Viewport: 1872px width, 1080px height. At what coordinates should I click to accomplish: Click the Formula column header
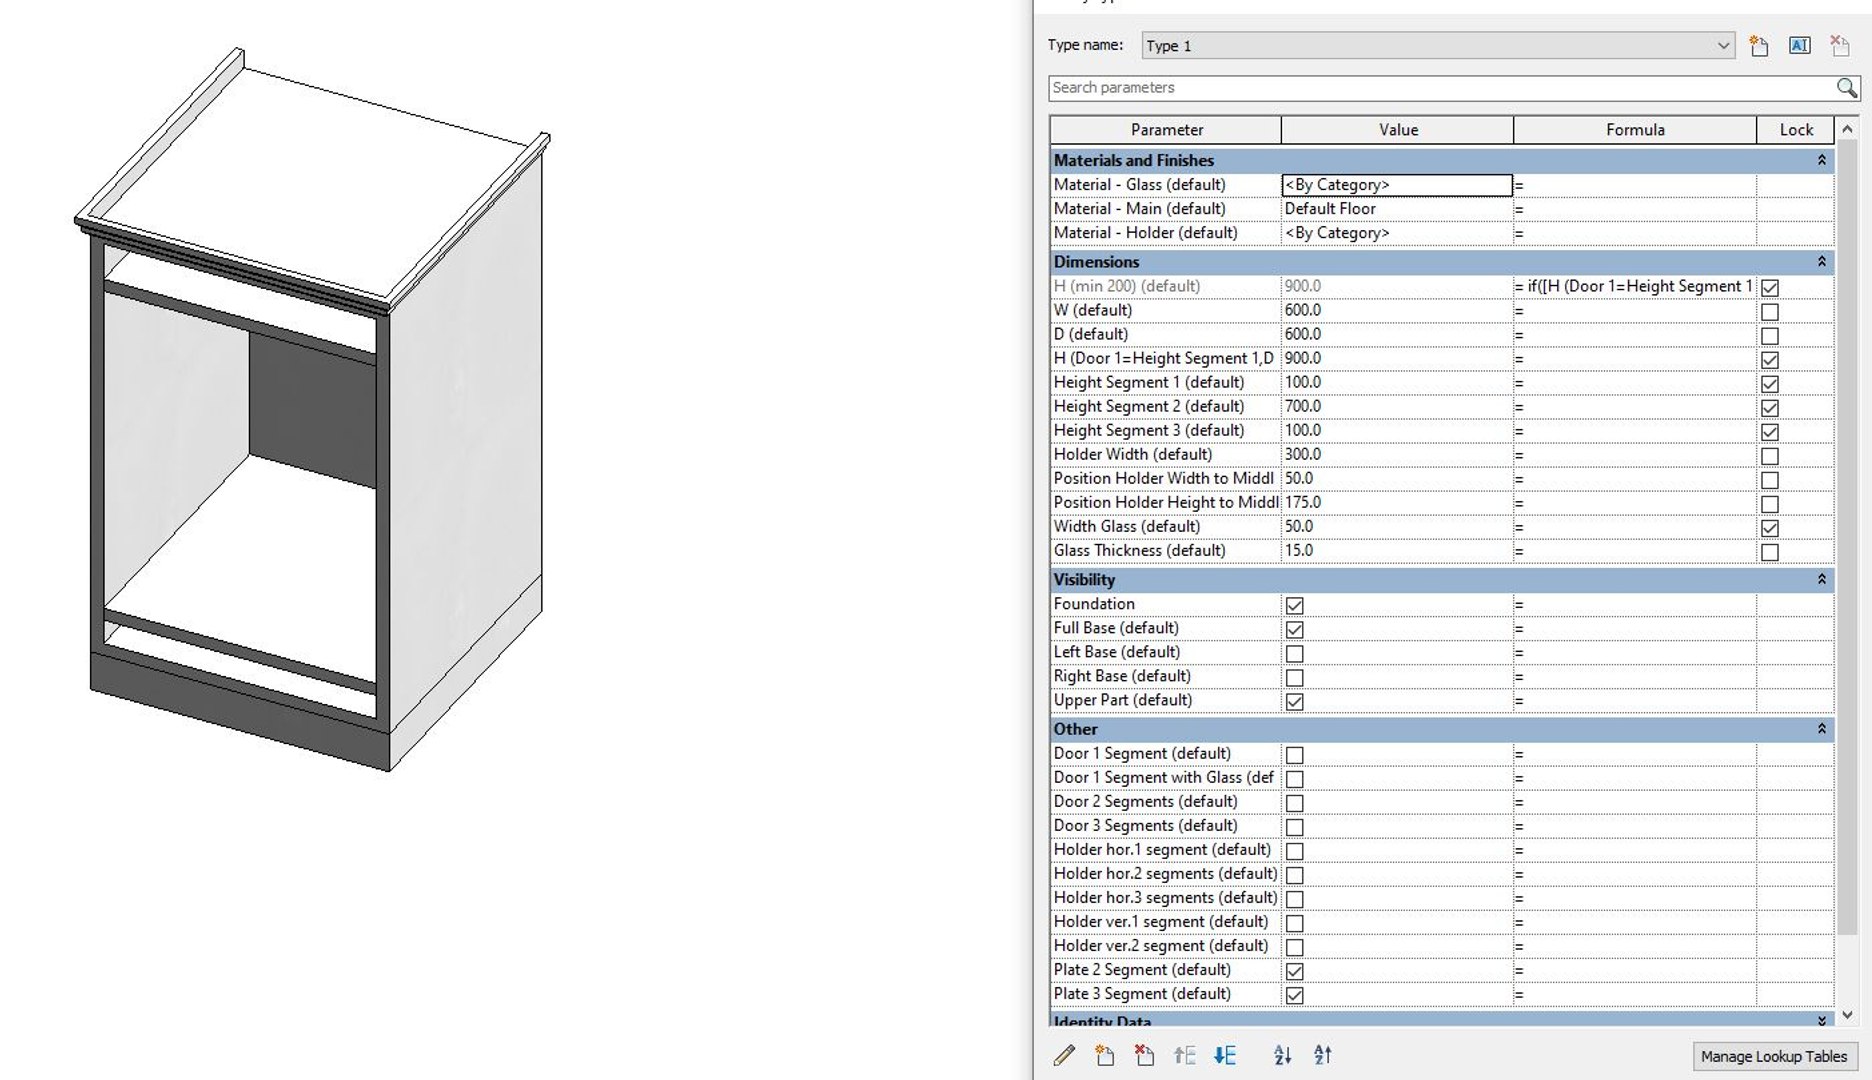tap(1635, 130)
